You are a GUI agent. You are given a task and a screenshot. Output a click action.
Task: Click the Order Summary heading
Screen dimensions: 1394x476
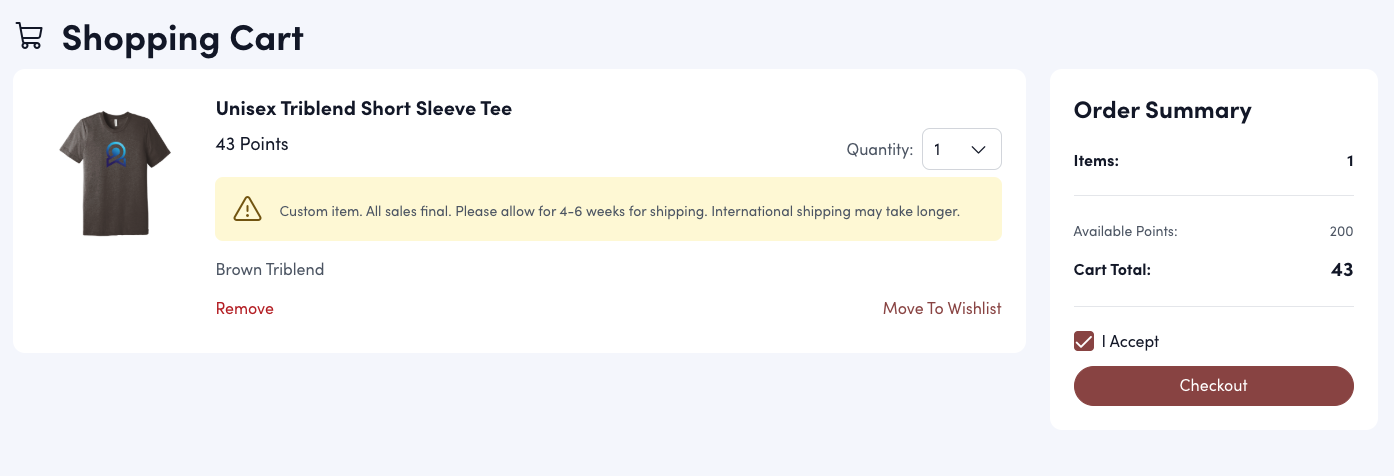pyautogui.click(x=1162, y=110)
